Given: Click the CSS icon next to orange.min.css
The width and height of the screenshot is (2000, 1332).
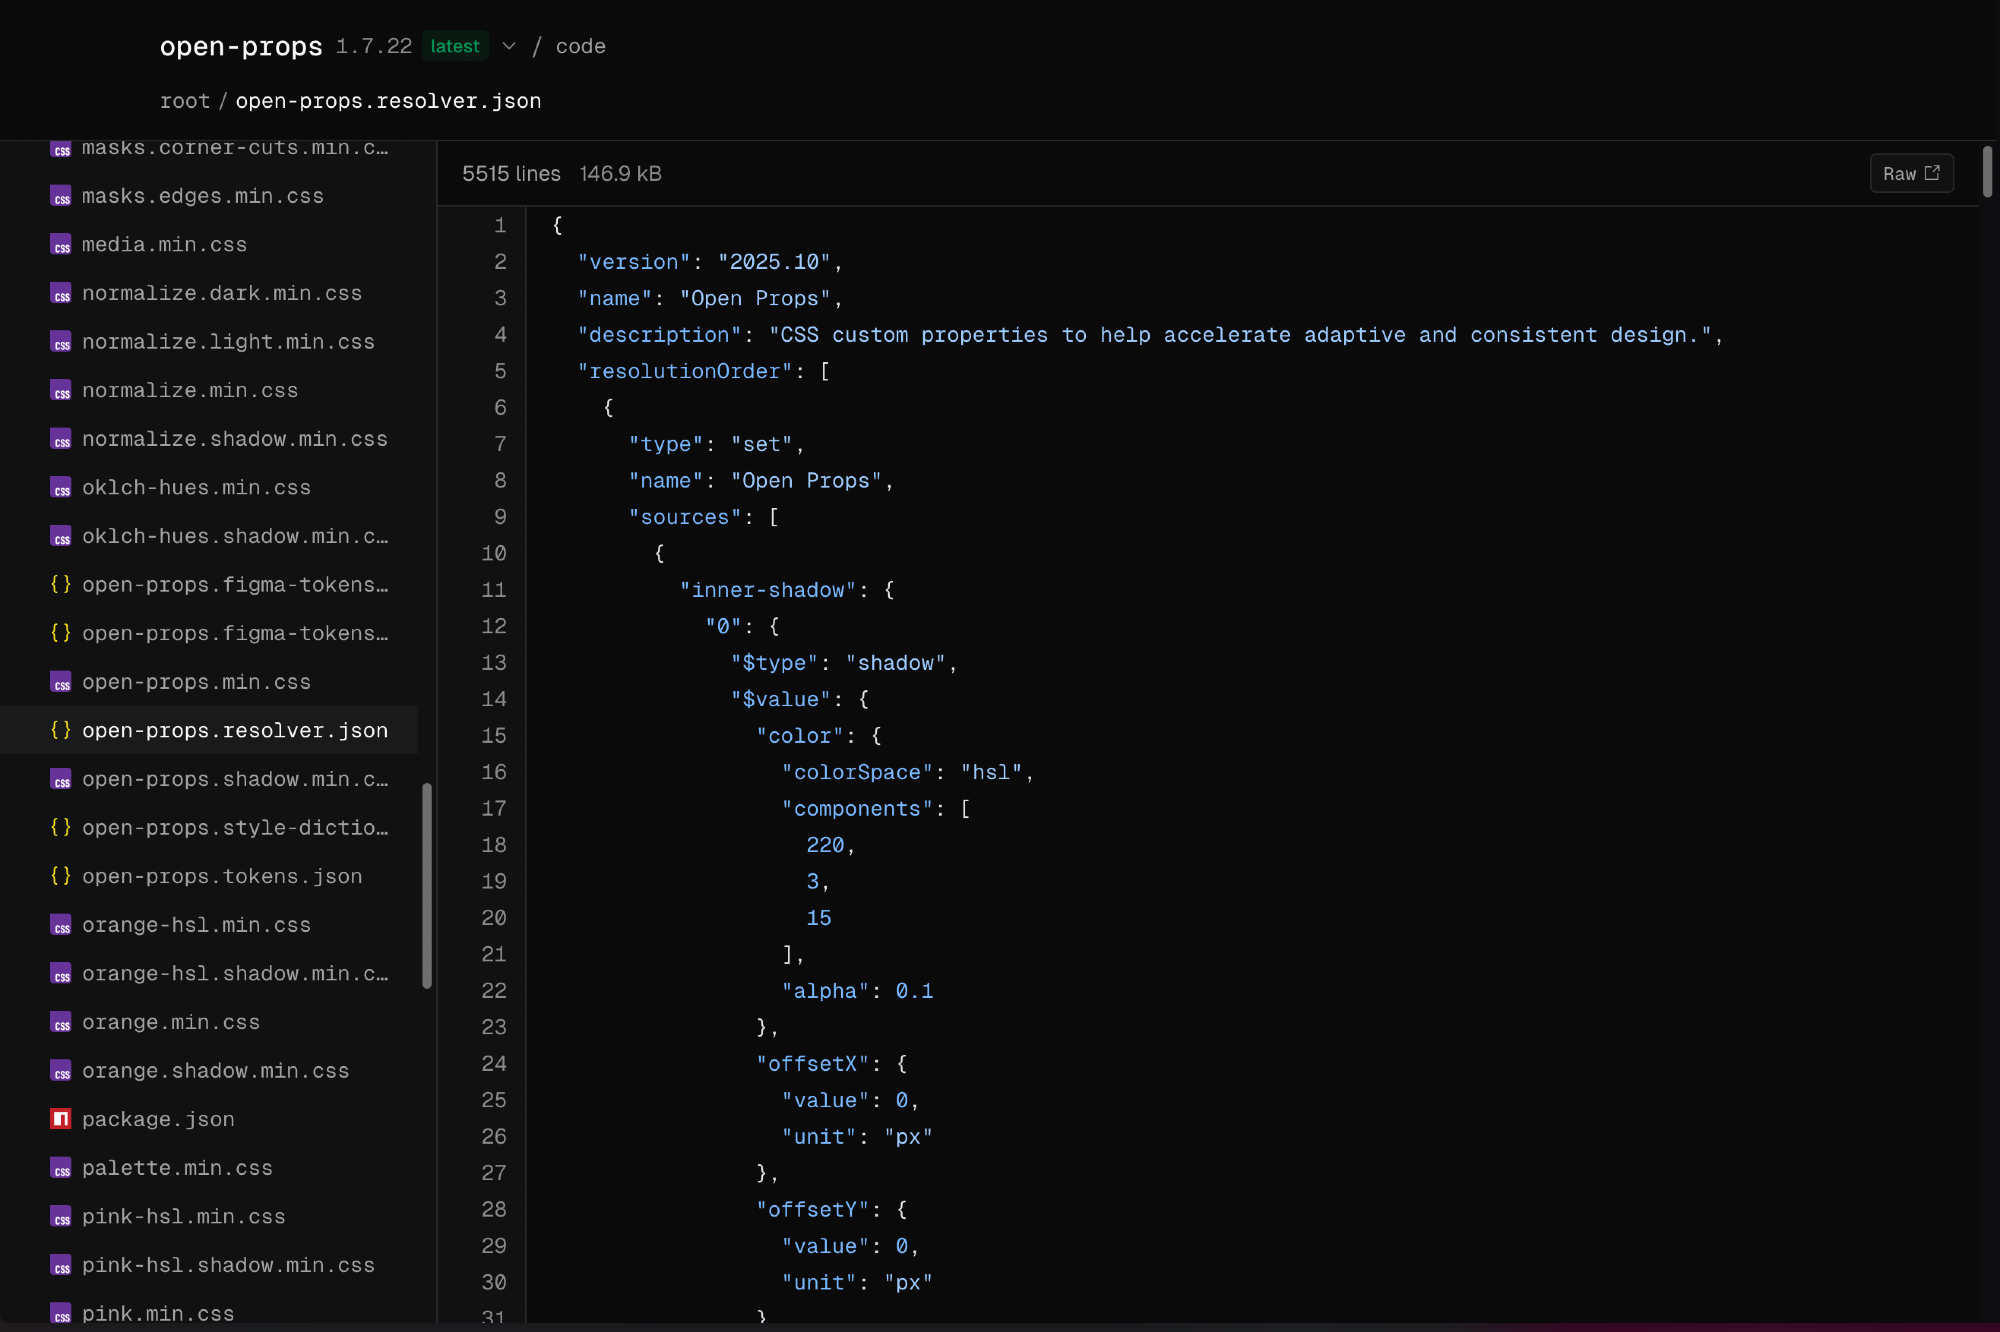Looking at the screenshot, I should click(x=61, y=1022).
